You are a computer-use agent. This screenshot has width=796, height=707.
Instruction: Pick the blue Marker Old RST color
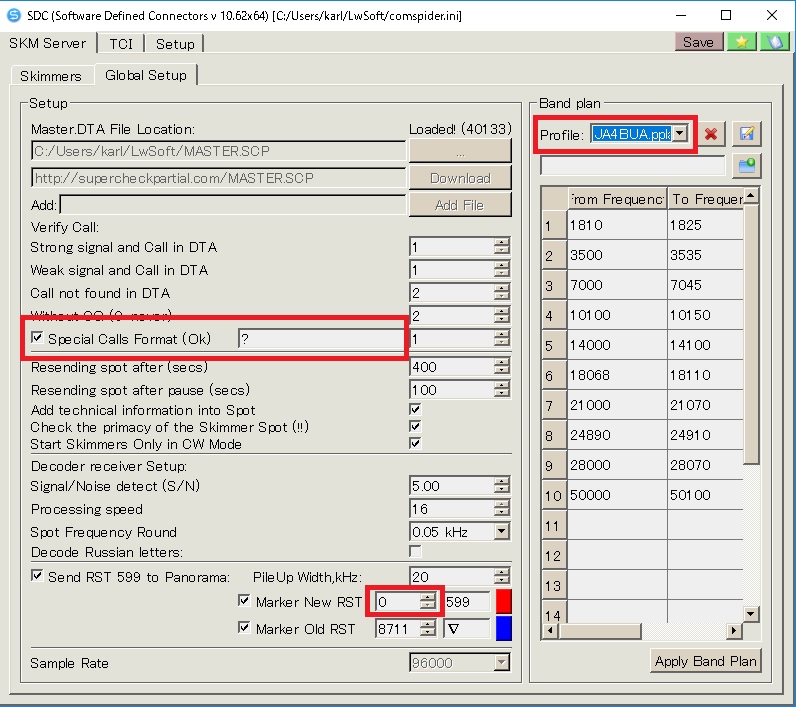[x=504, y=628]
